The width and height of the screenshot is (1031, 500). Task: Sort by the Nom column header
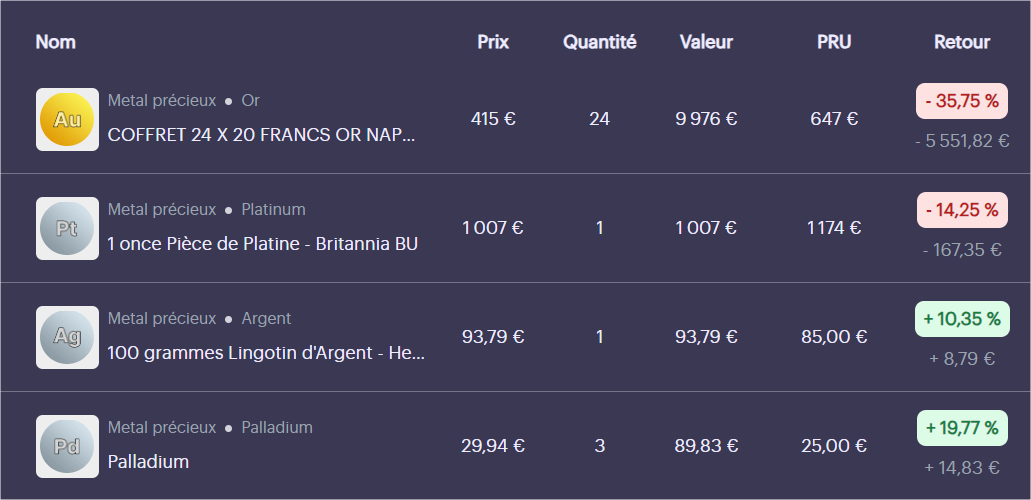(x=55, y=42)
